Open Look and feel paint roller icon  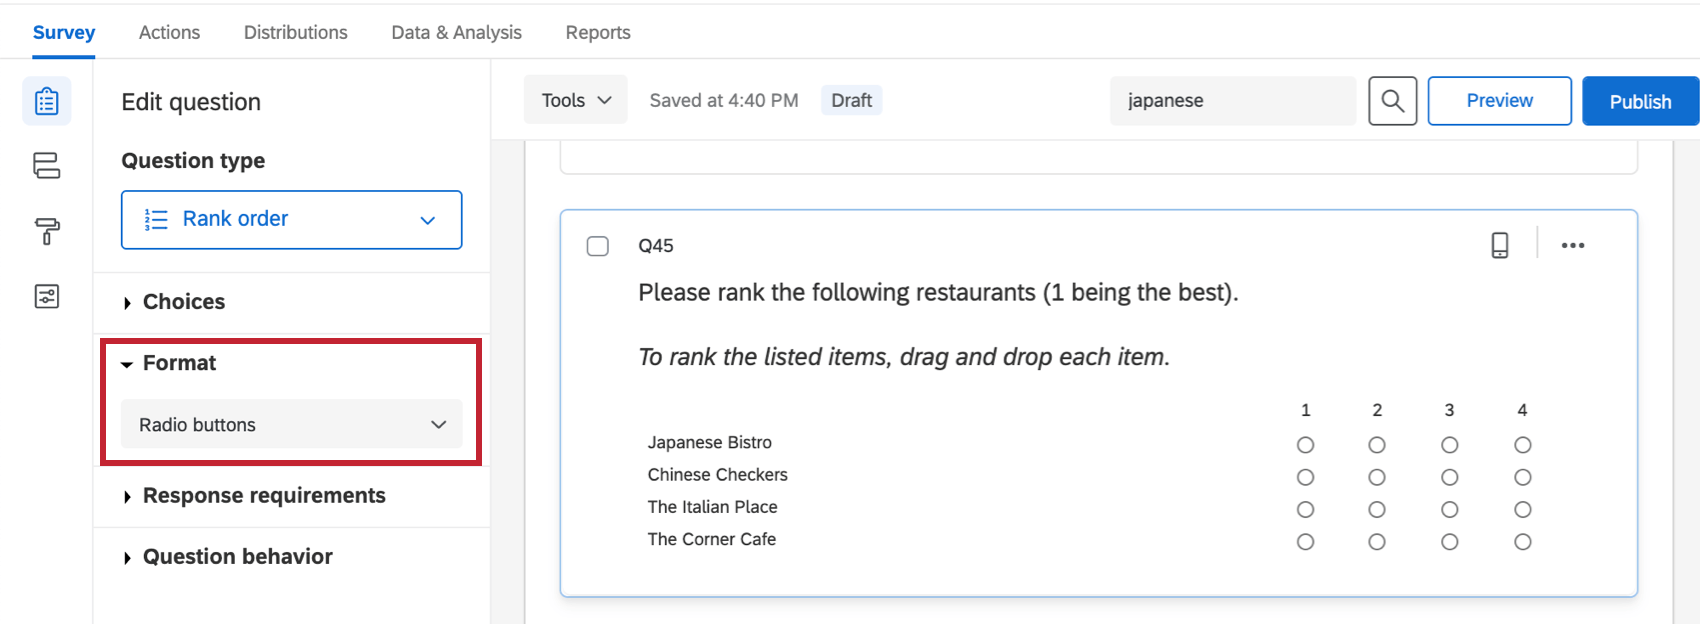[46, 231]
